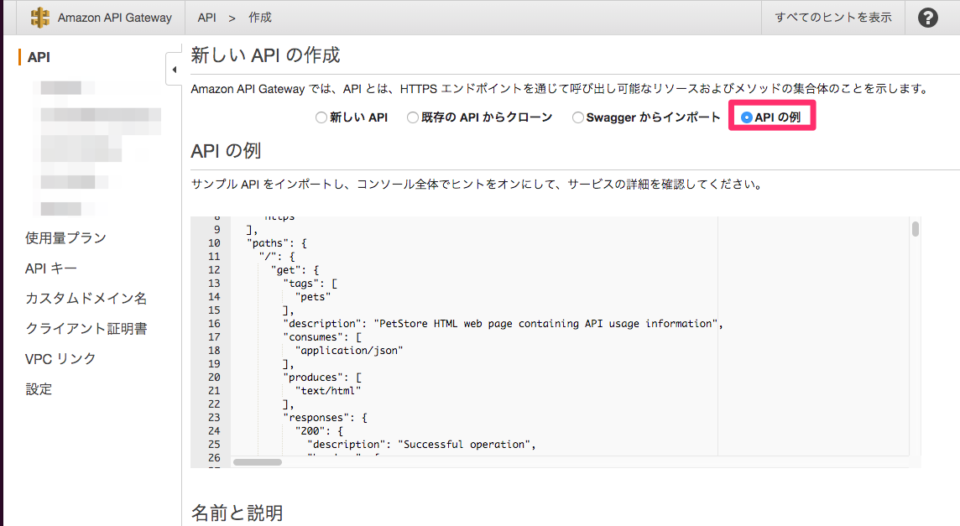Click the "paths" line in code editor
Screen dimensions: 960x526
277,243
